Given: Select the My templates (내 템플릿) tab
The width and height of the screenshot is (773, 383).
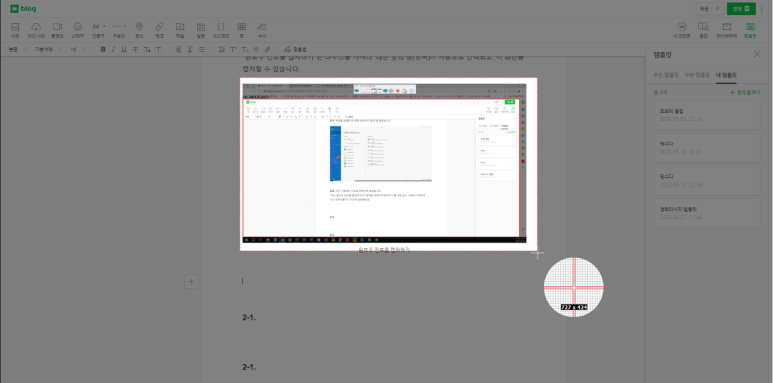Looking at the screenshot, I should tap(726, 75).
